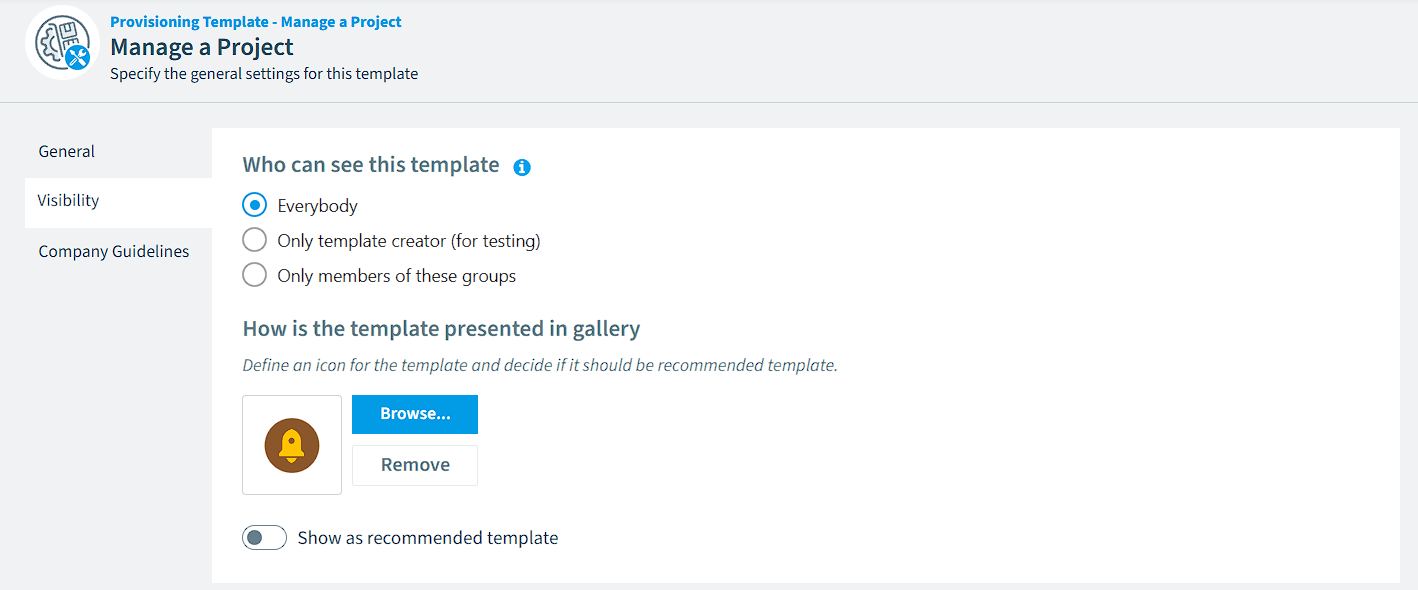Click the yellow bell template icon preview
The height and width of the screenshot is (590, 1418).
pos(292,445)
